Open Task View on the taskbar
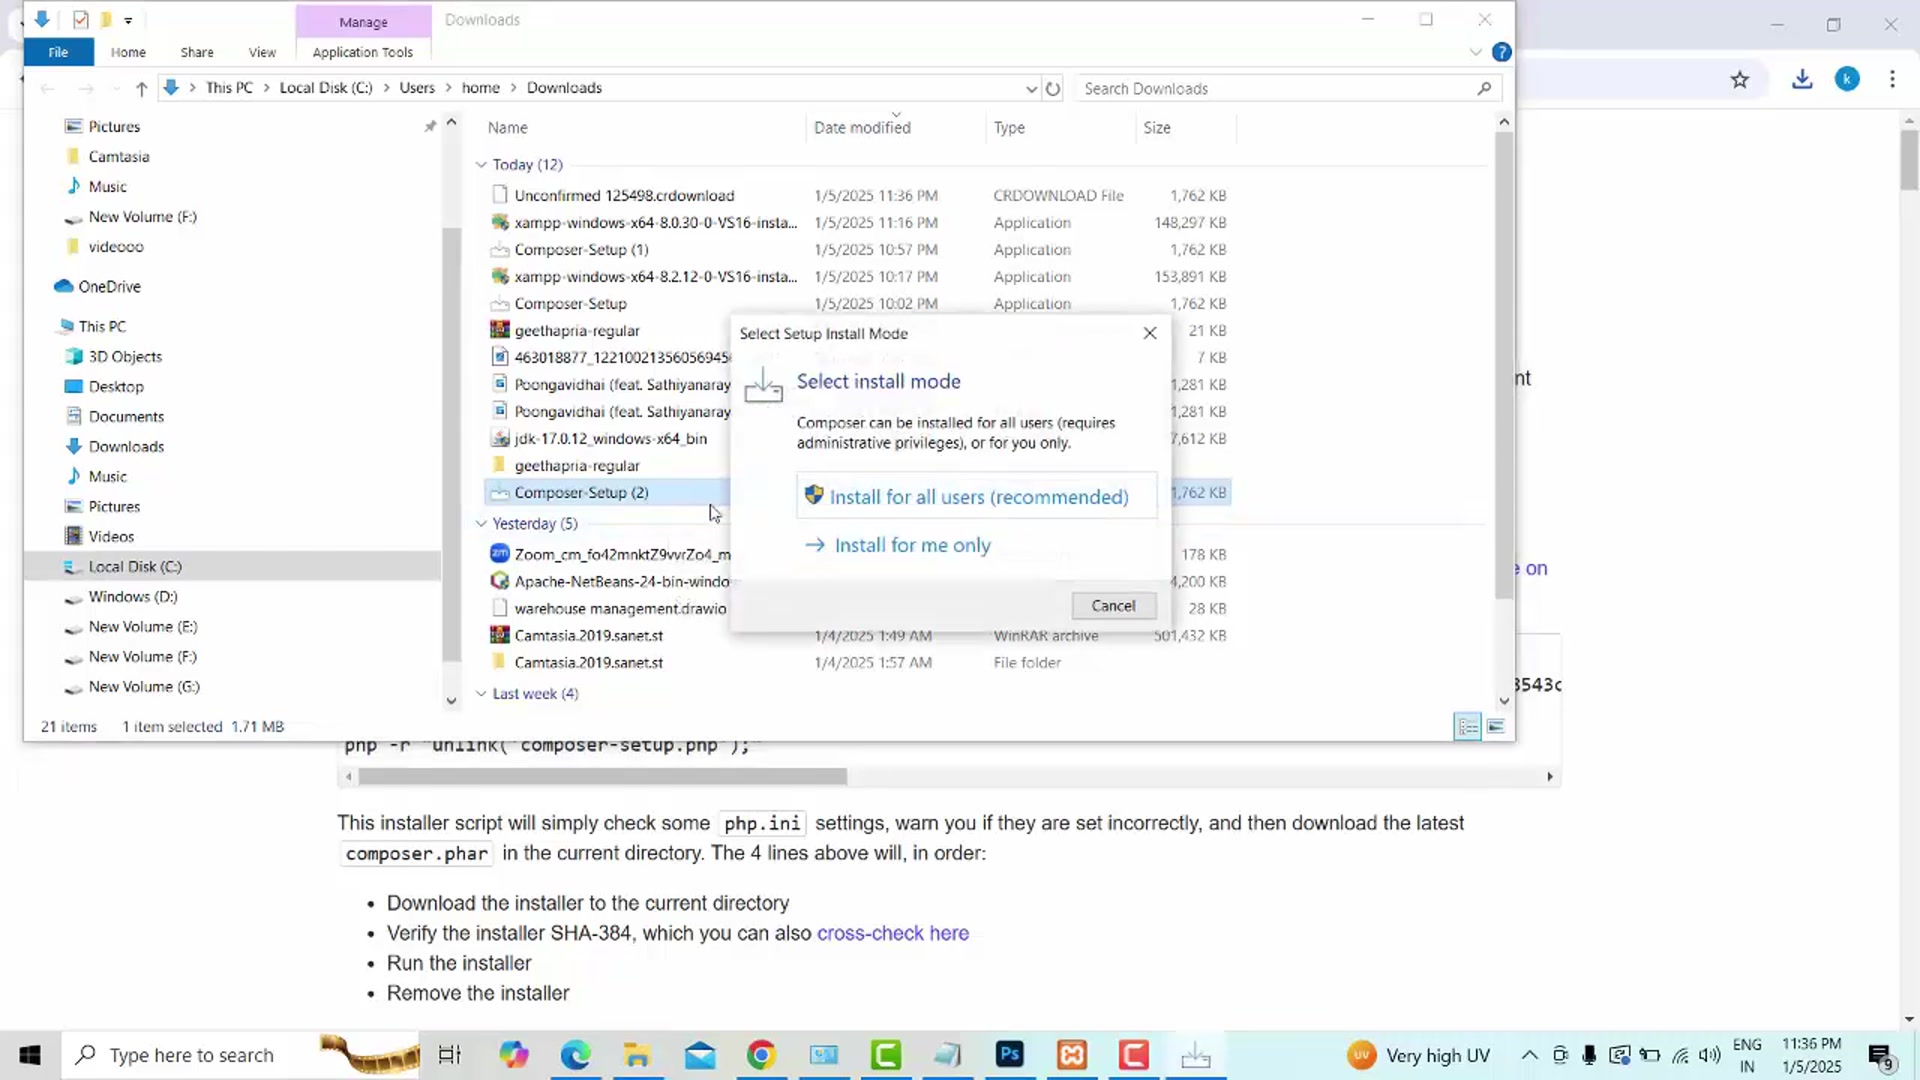 [450, 1055]
